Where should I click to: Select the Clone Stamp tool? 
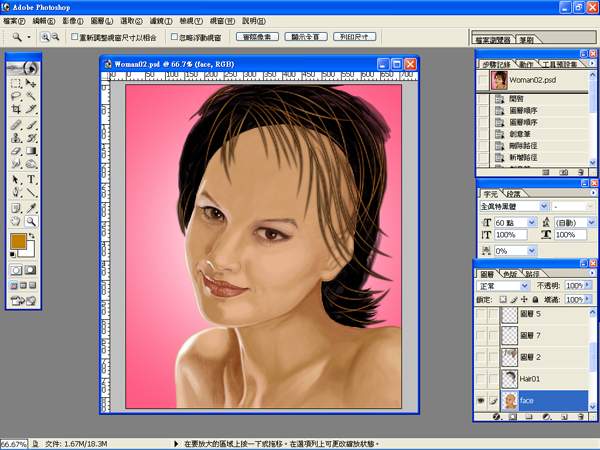point(16,138)
